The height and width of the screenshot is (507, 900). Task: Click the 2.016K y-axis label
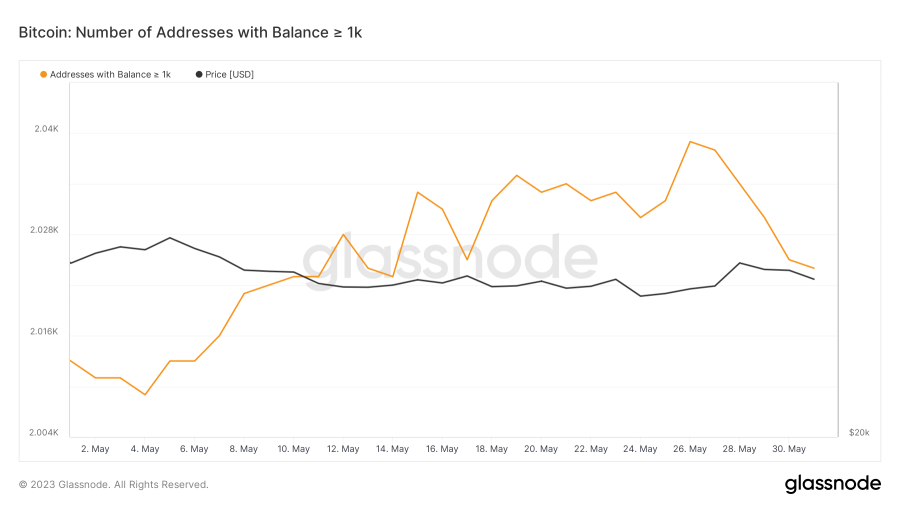coord(44,331)
